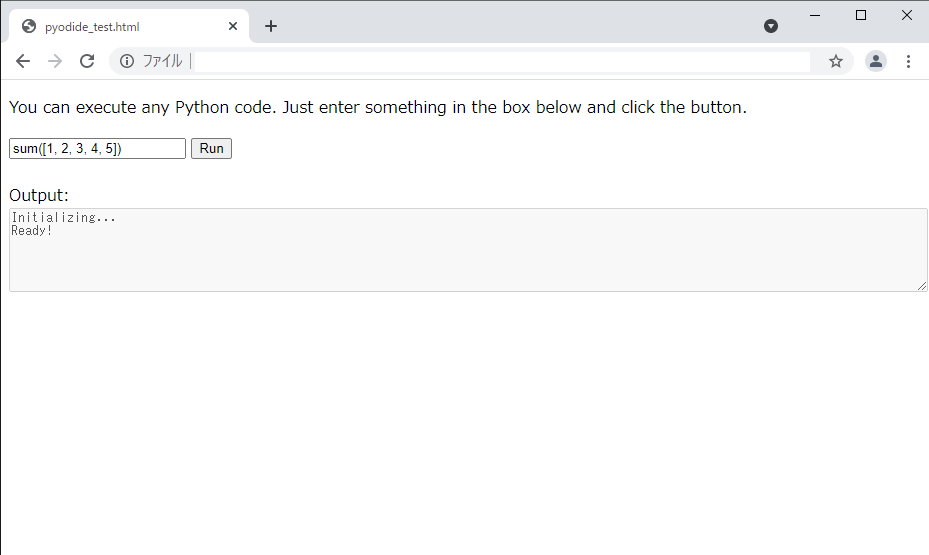Click the 'Ready!' line in output
Viewport: 929px width, 555px height.
tap(32, 231)
